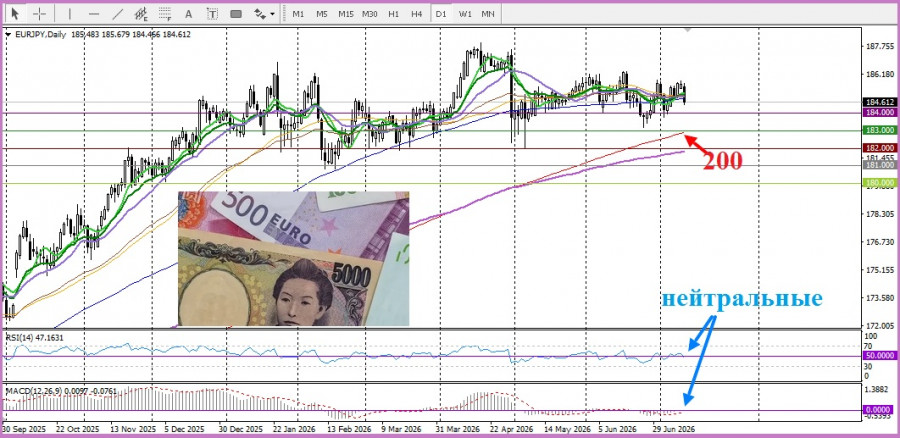Choose the Fibonacci Retracement tool
The image size is (900, 438).
tap(165, 13)
